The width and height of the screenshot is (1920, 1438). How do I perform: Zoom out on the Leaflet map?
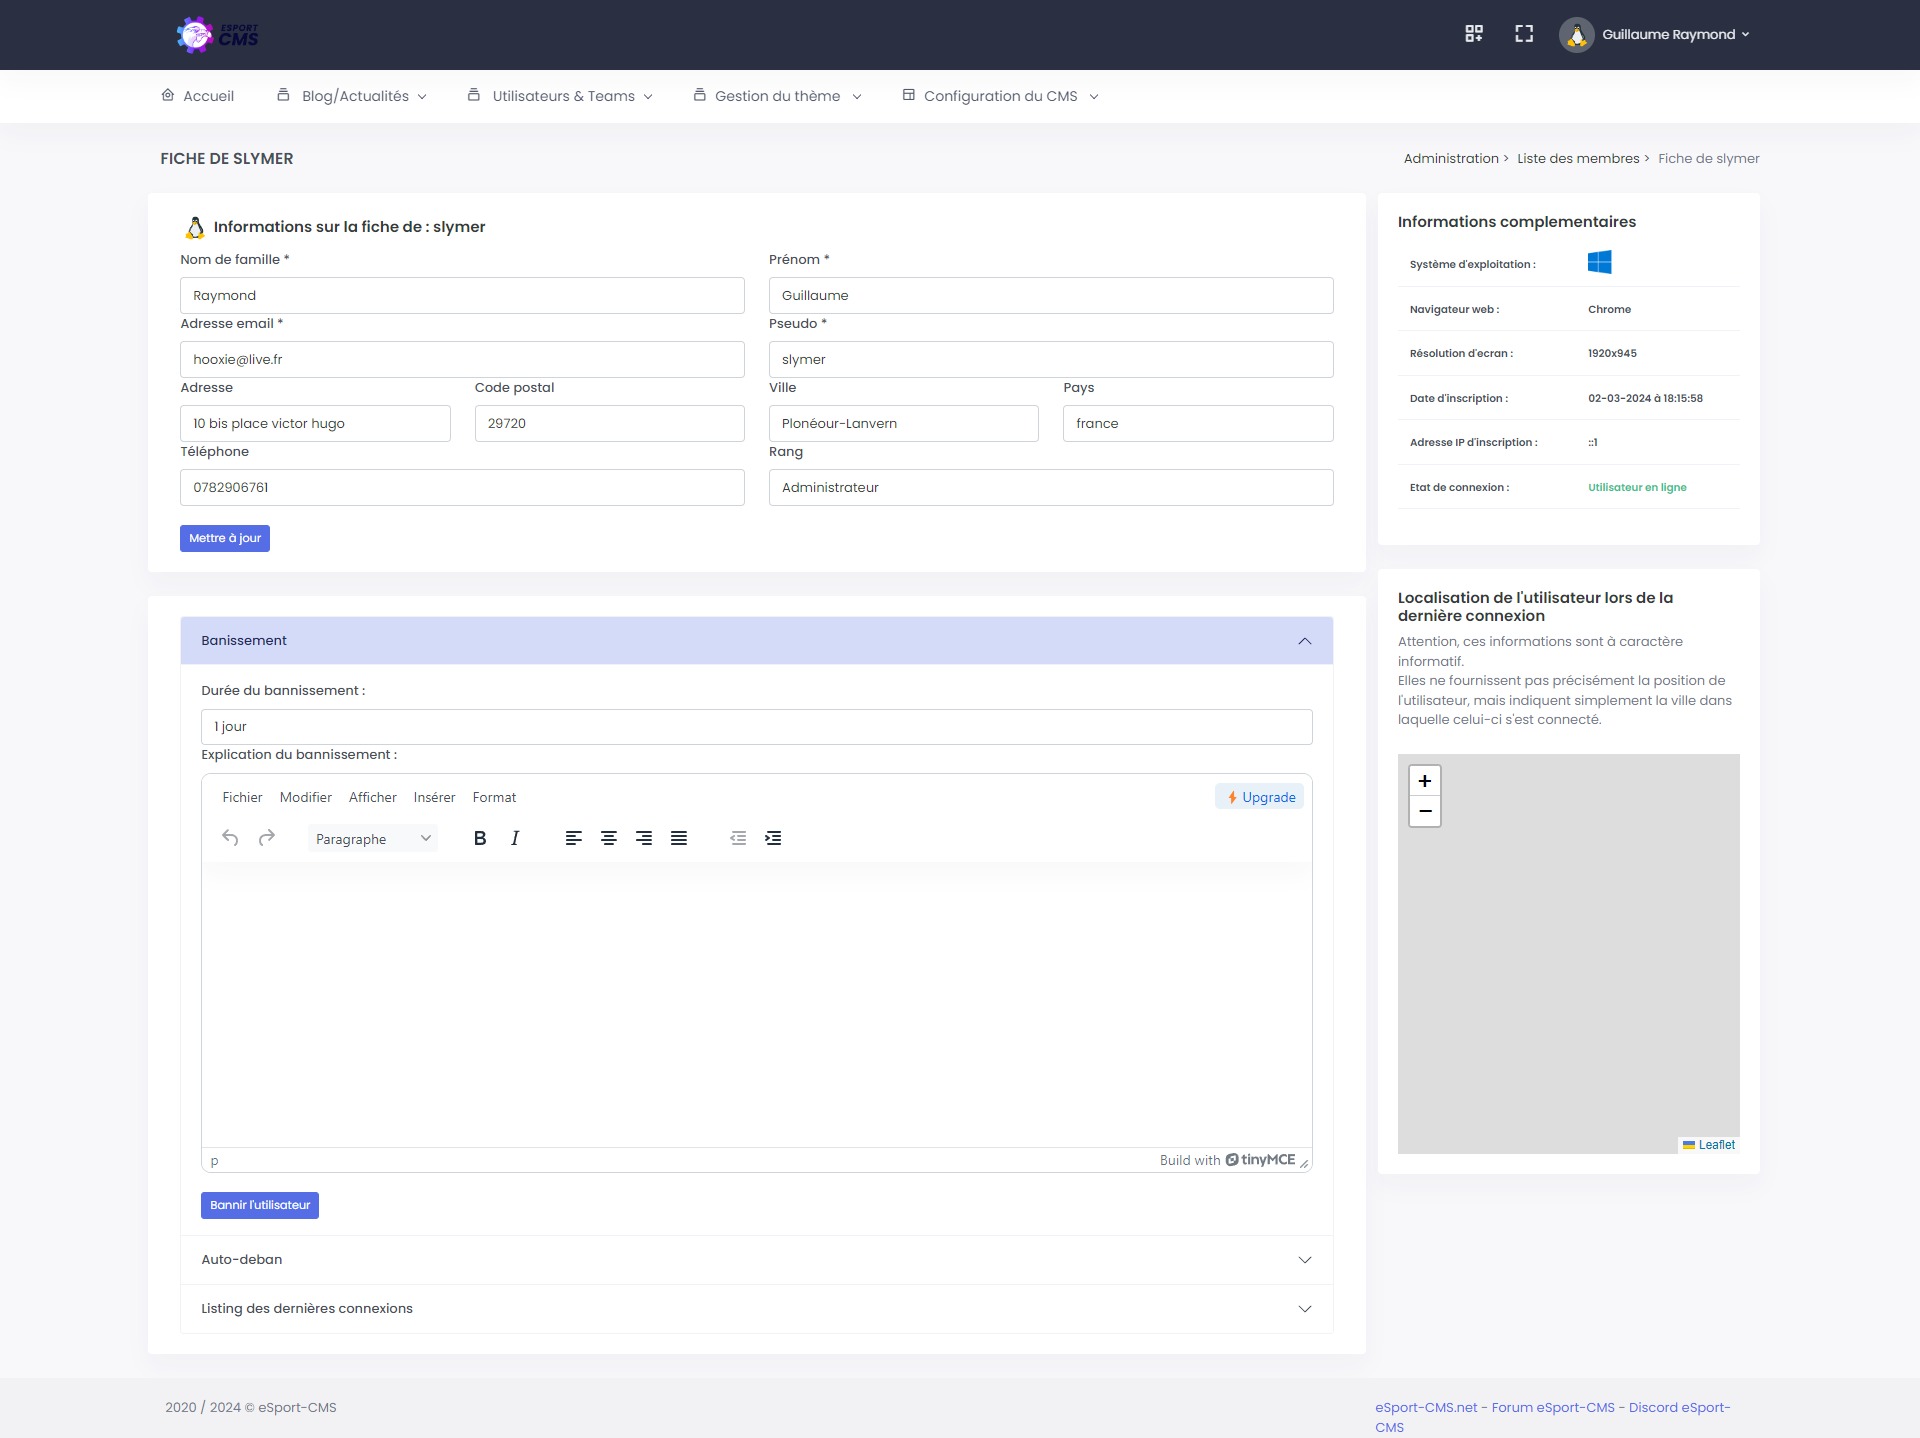[1425, 811]
